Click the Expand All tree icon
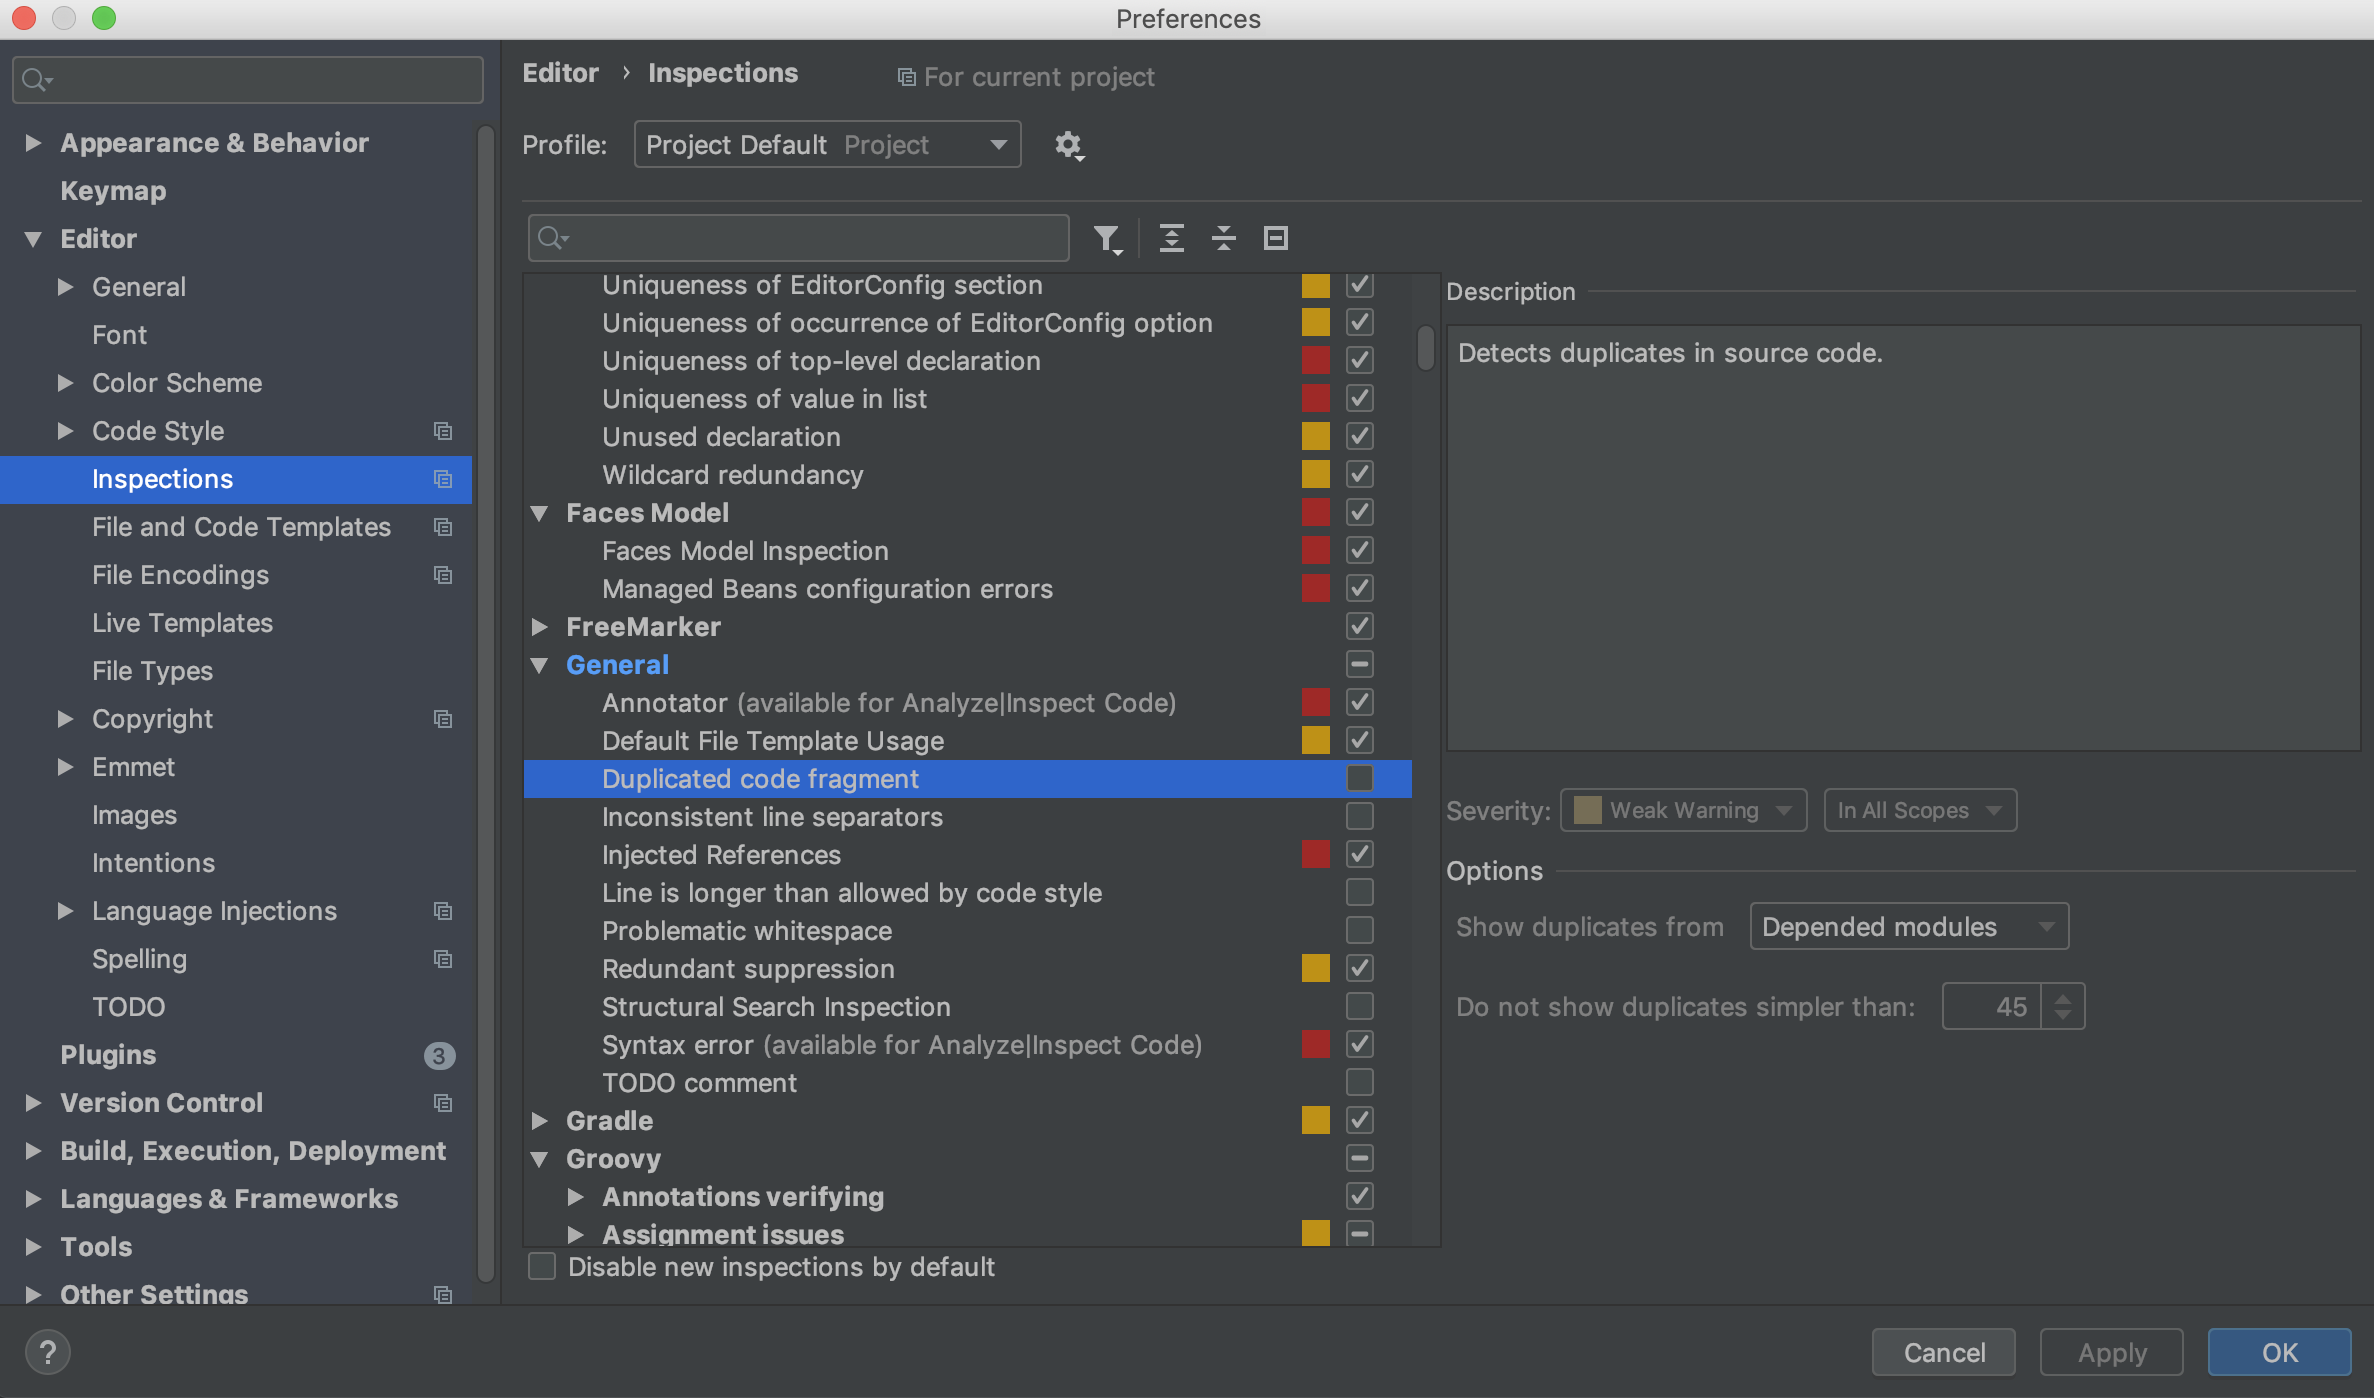The height and width of the screenshot is (1398, 2374). [1171, 238]
